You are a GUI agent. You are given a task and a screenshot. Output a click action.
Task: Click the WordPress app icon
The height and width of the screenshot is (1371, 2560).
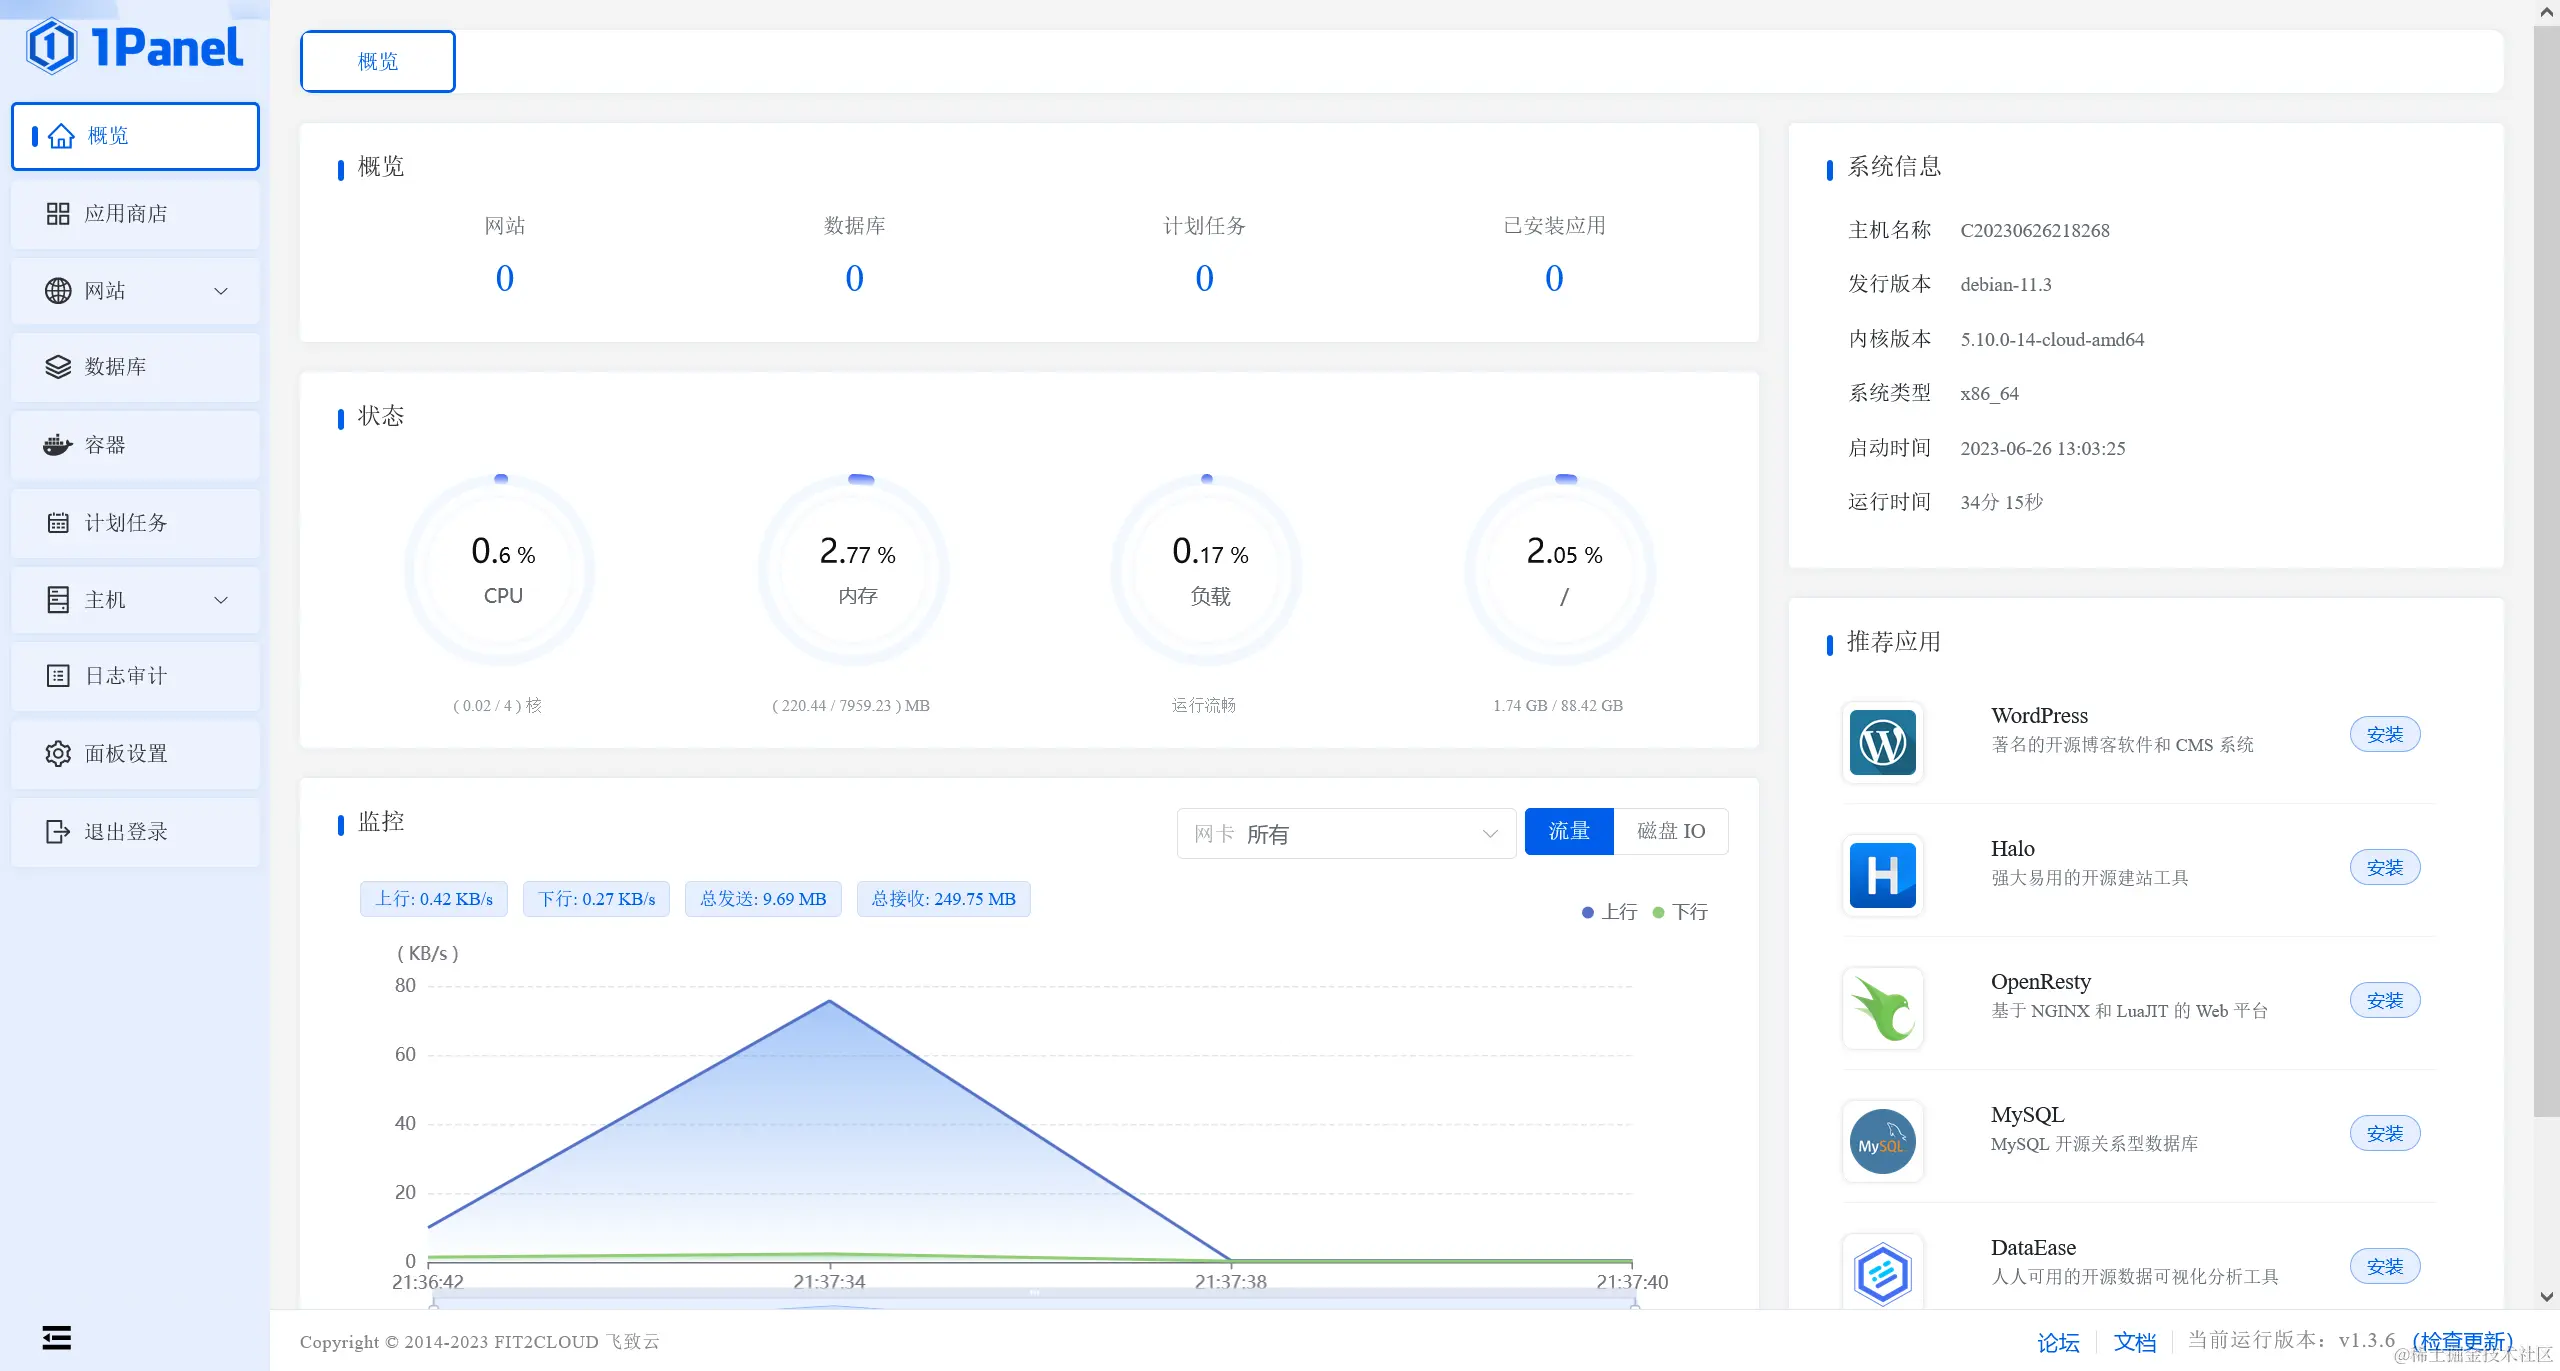(x=1882, y=742)
